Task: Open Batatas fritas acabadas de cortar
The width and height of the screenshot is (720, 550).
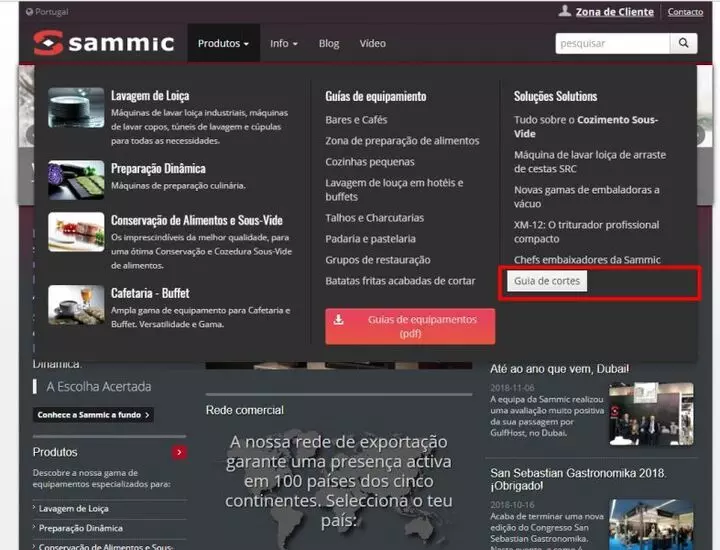Action: (400, 281)
